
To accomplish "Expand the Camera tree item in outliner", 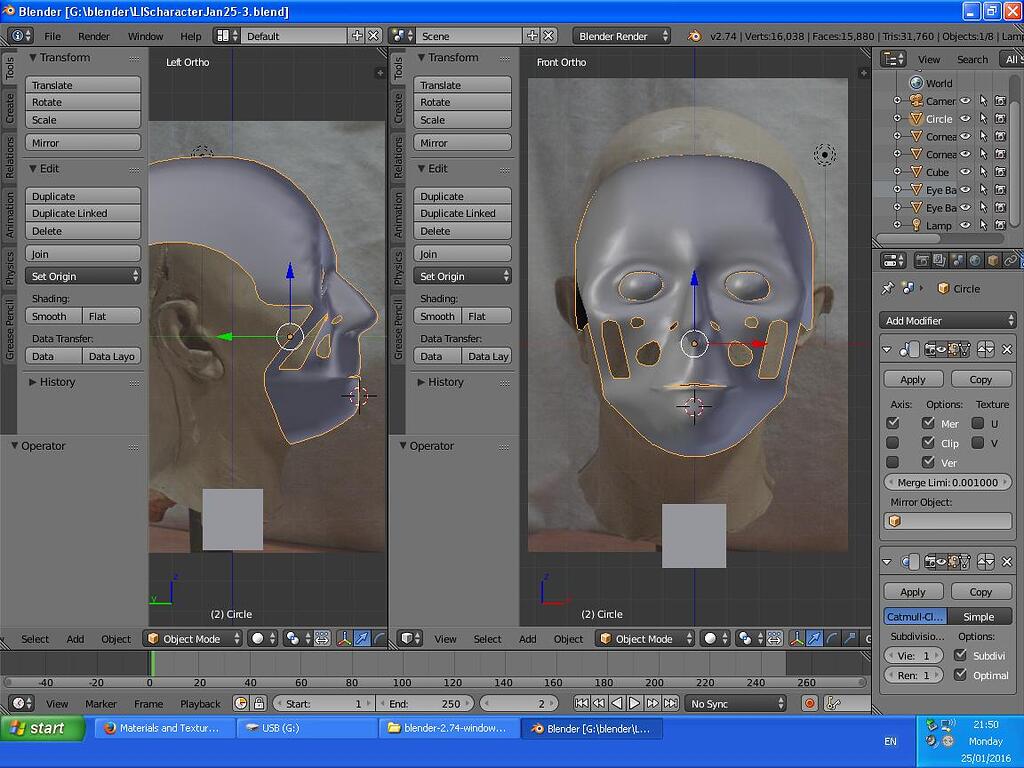I will click(x=897, y=101).
